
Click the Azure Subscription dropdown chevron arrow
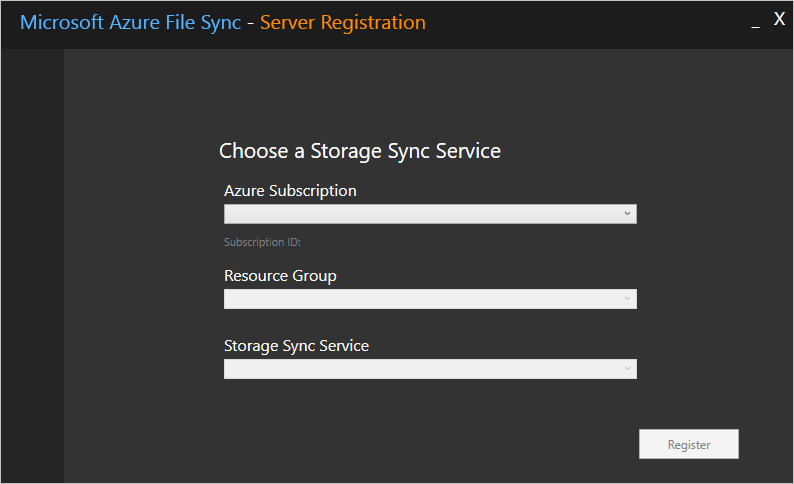point(627,214)
